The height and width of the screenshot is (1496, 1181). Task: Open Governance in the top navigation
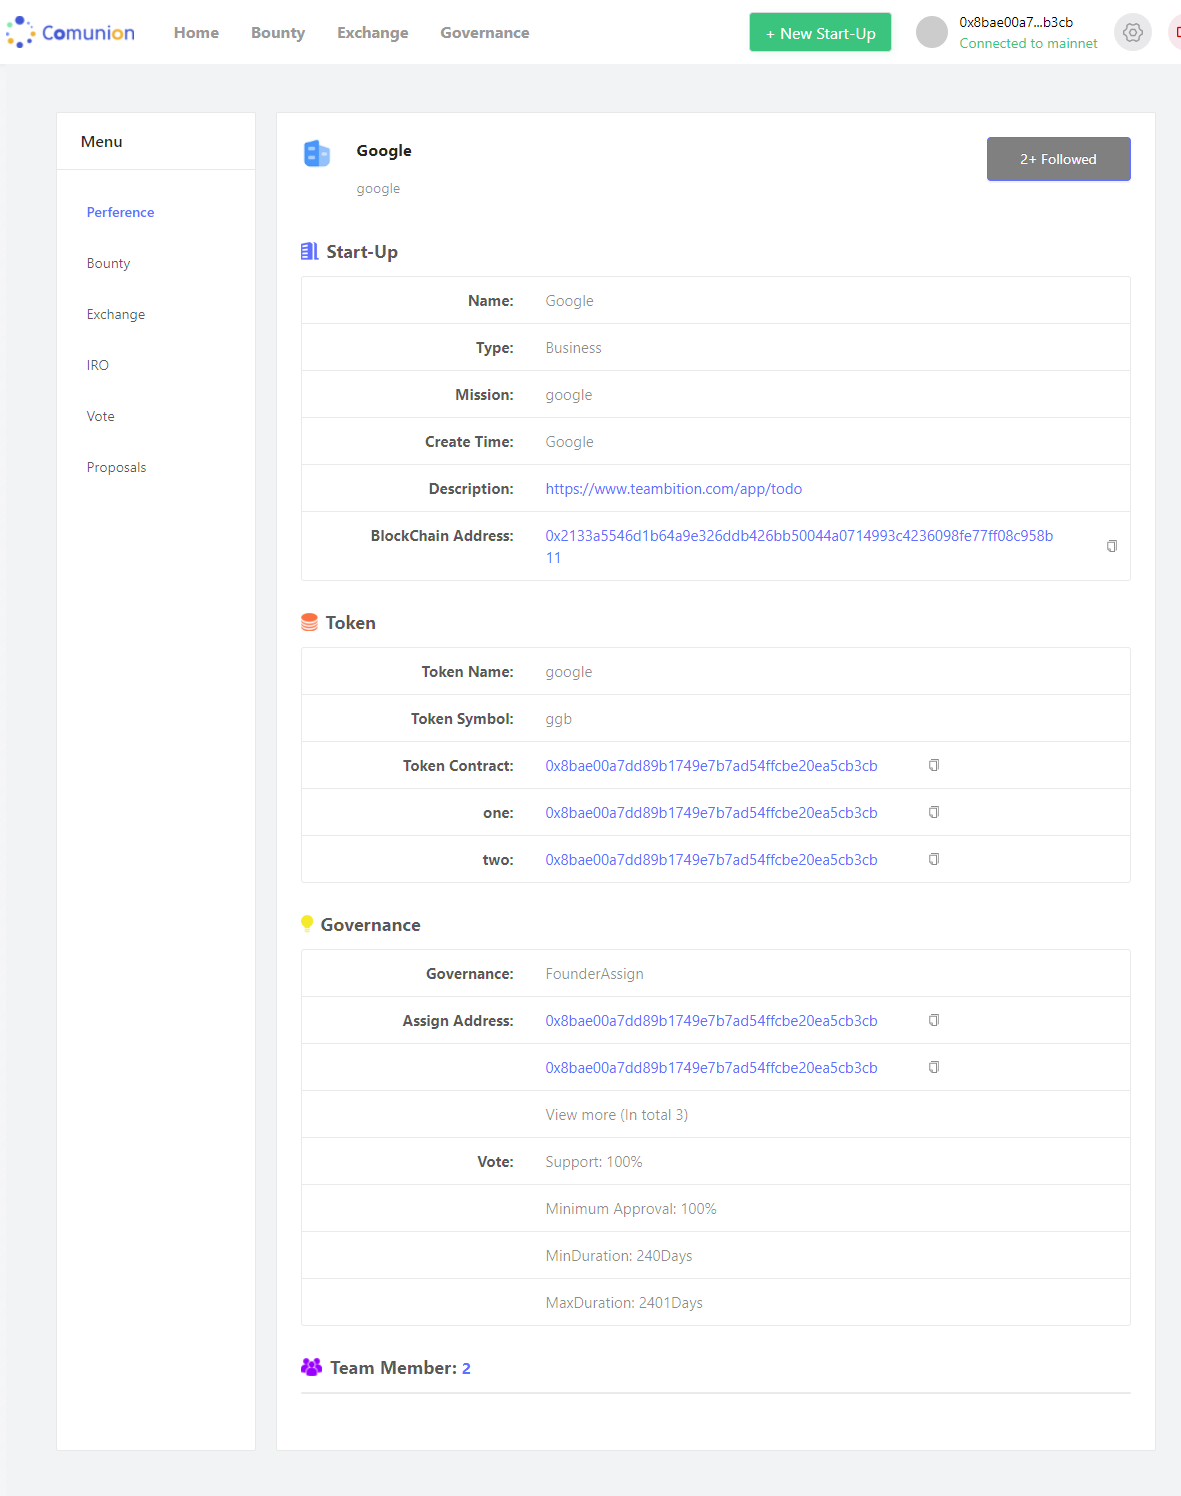click(x=485, y=33)
